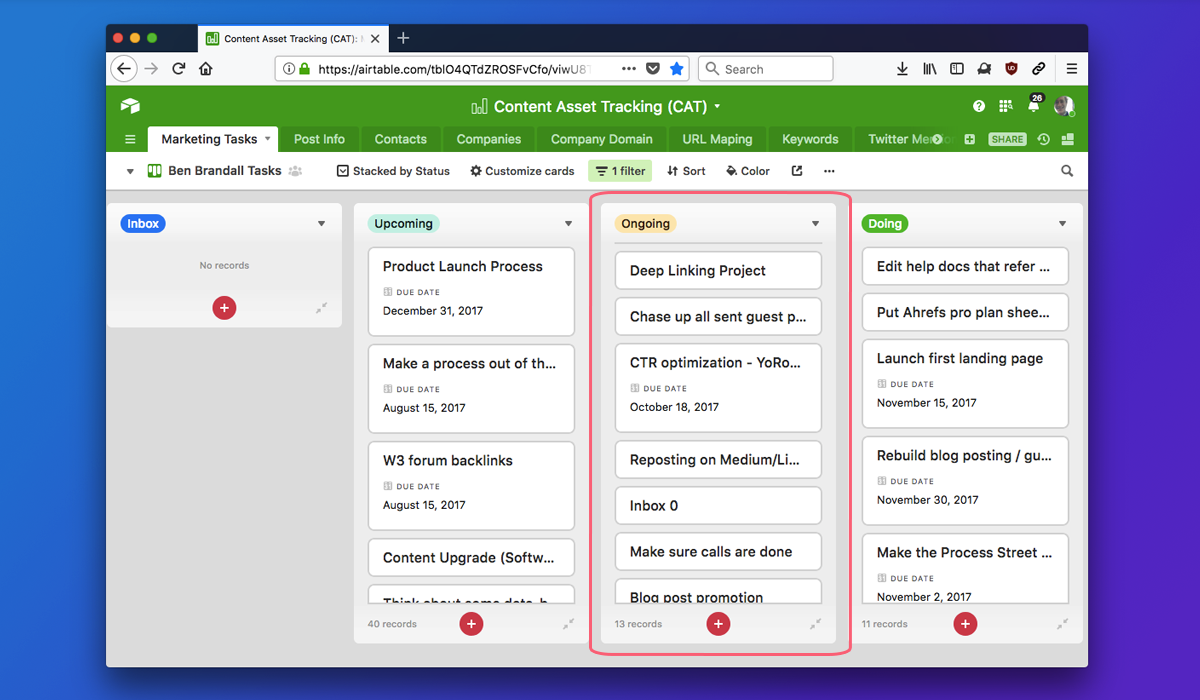Open a new Firefox tab
Screen dimensions: 1200x700
tap(403, 38)
